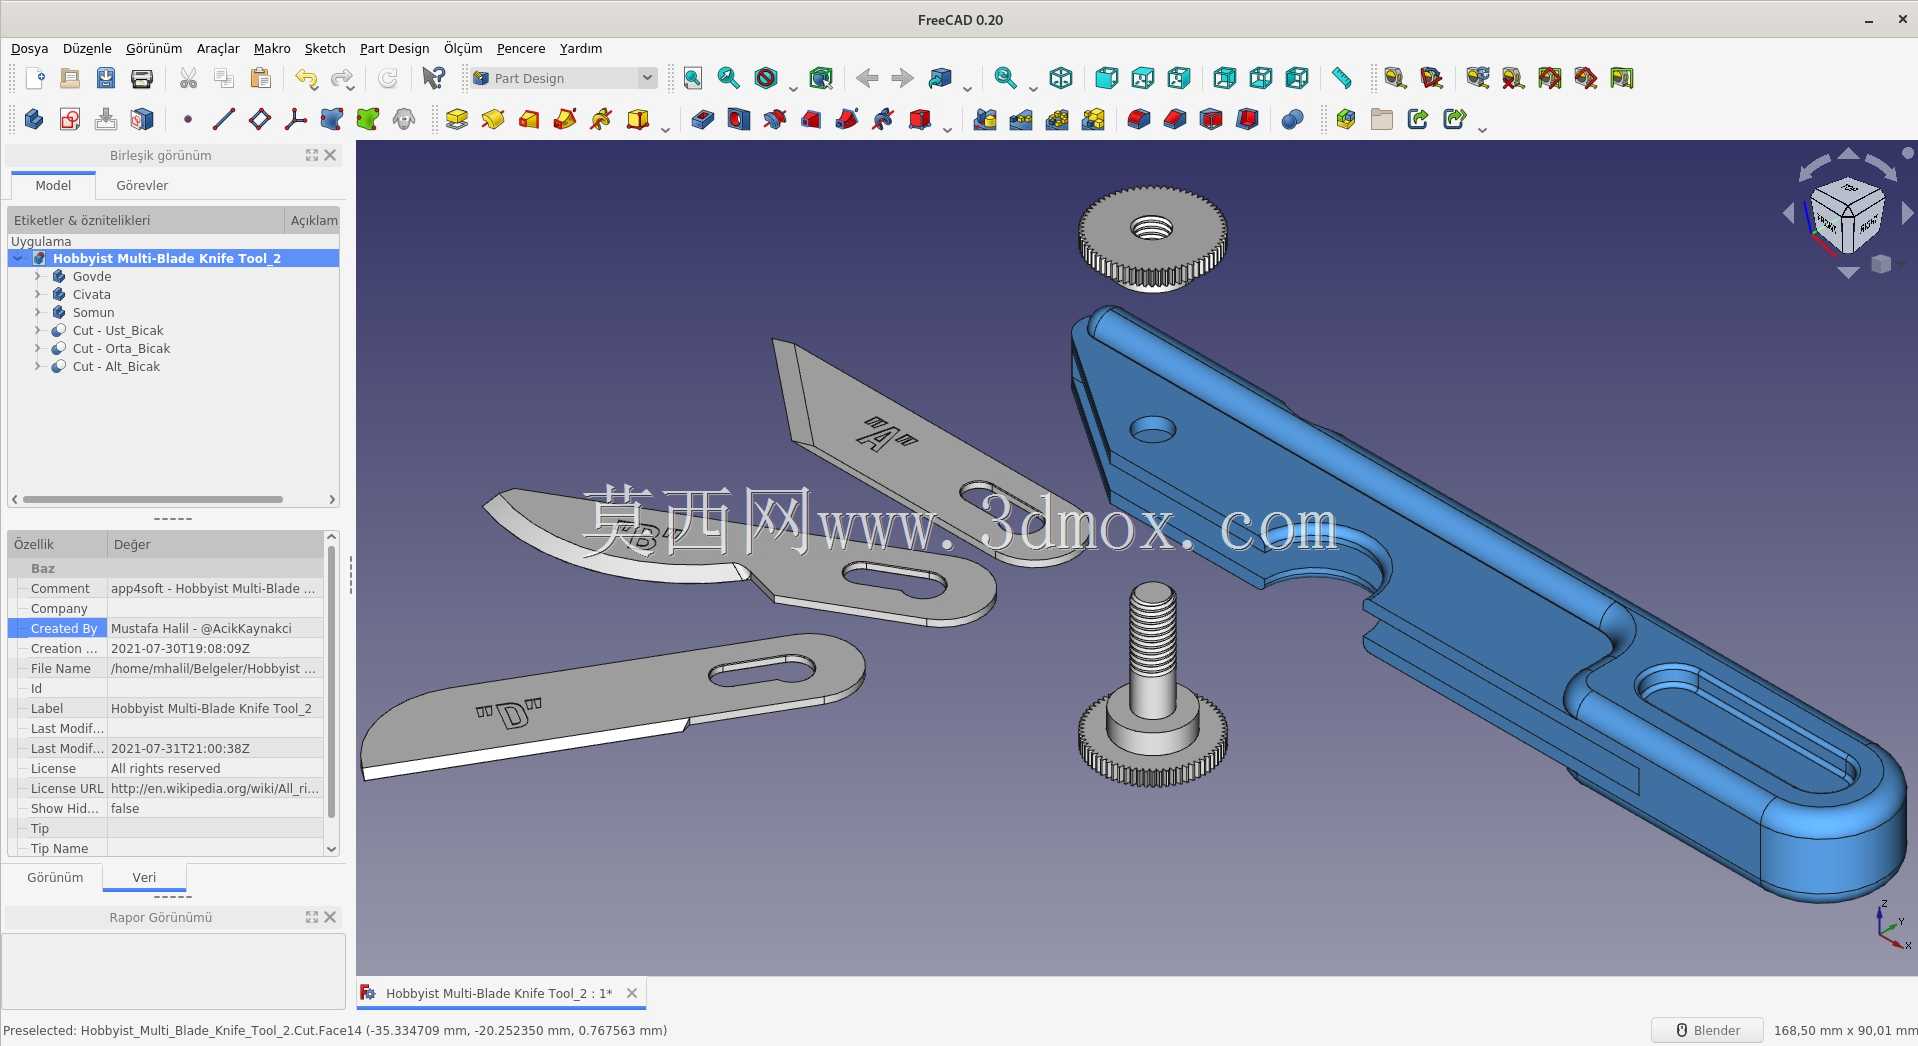Create a new sketch

click(70, 119)
